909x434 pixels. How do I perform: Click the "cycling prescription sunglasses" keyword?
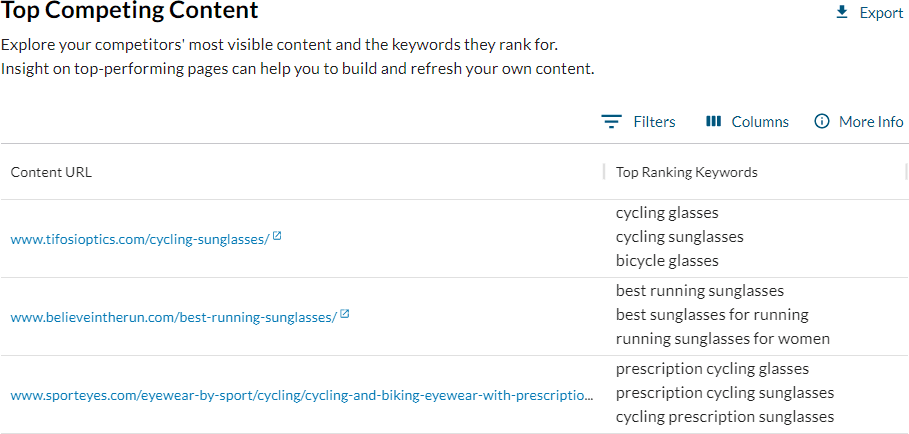point(724,417)
